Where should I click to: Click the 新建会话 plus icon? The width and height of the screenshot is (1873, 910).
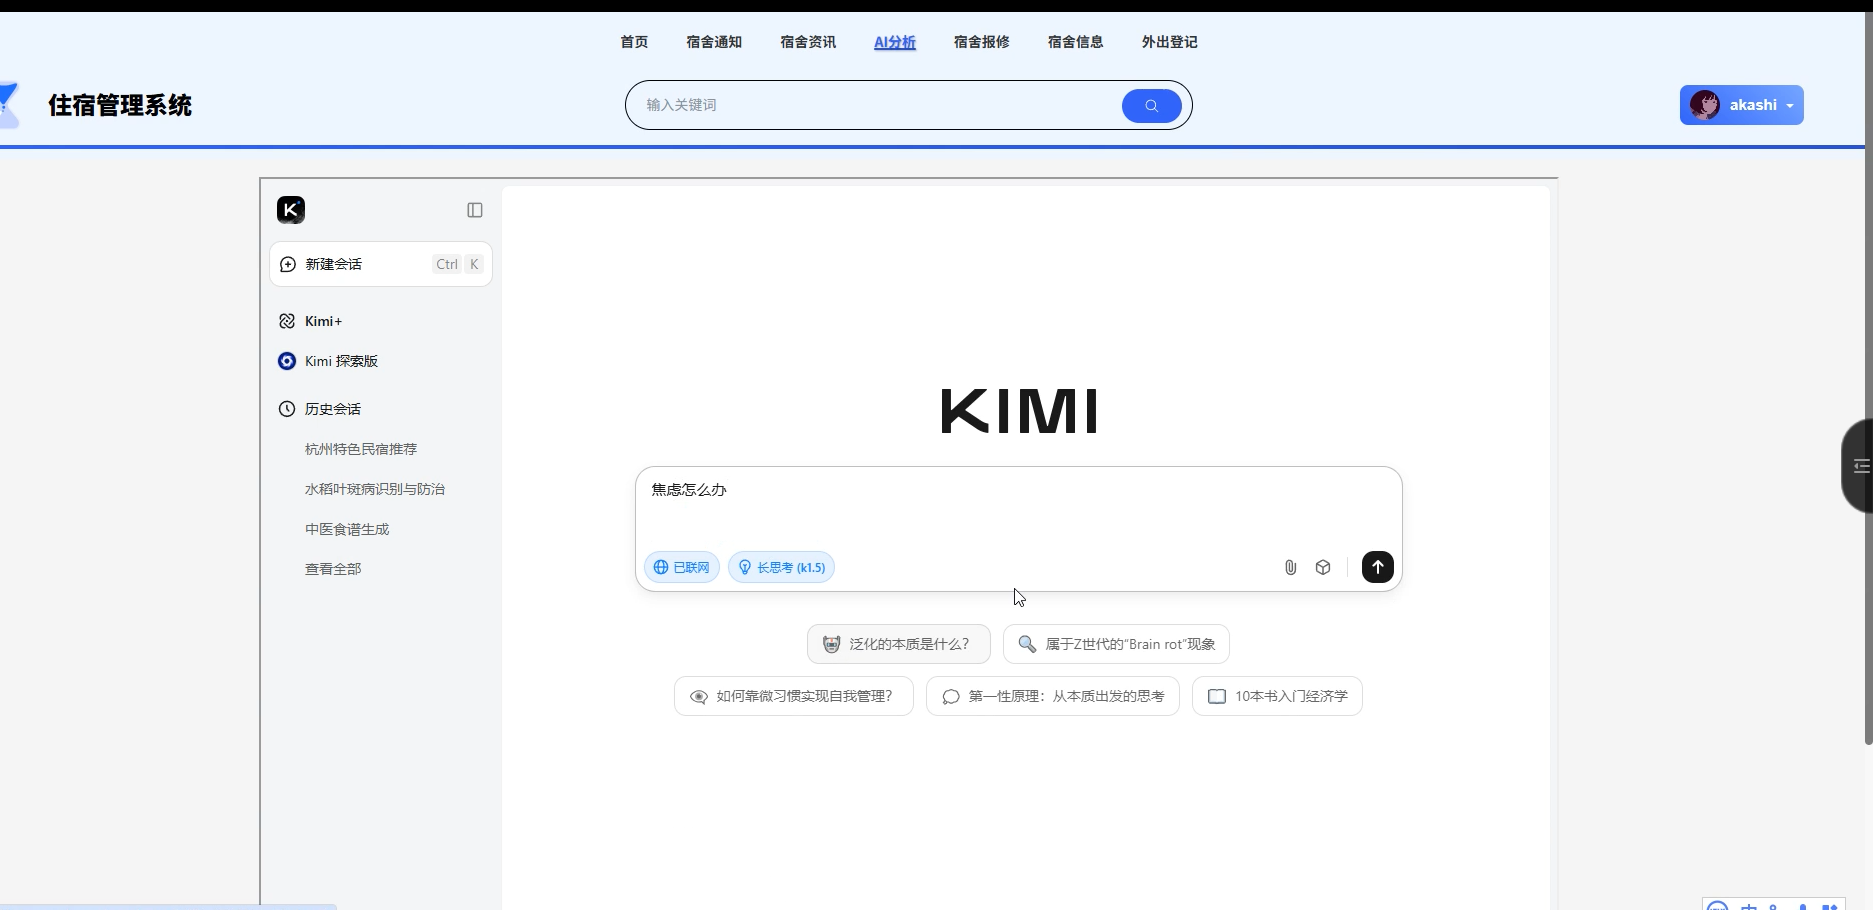288,264
